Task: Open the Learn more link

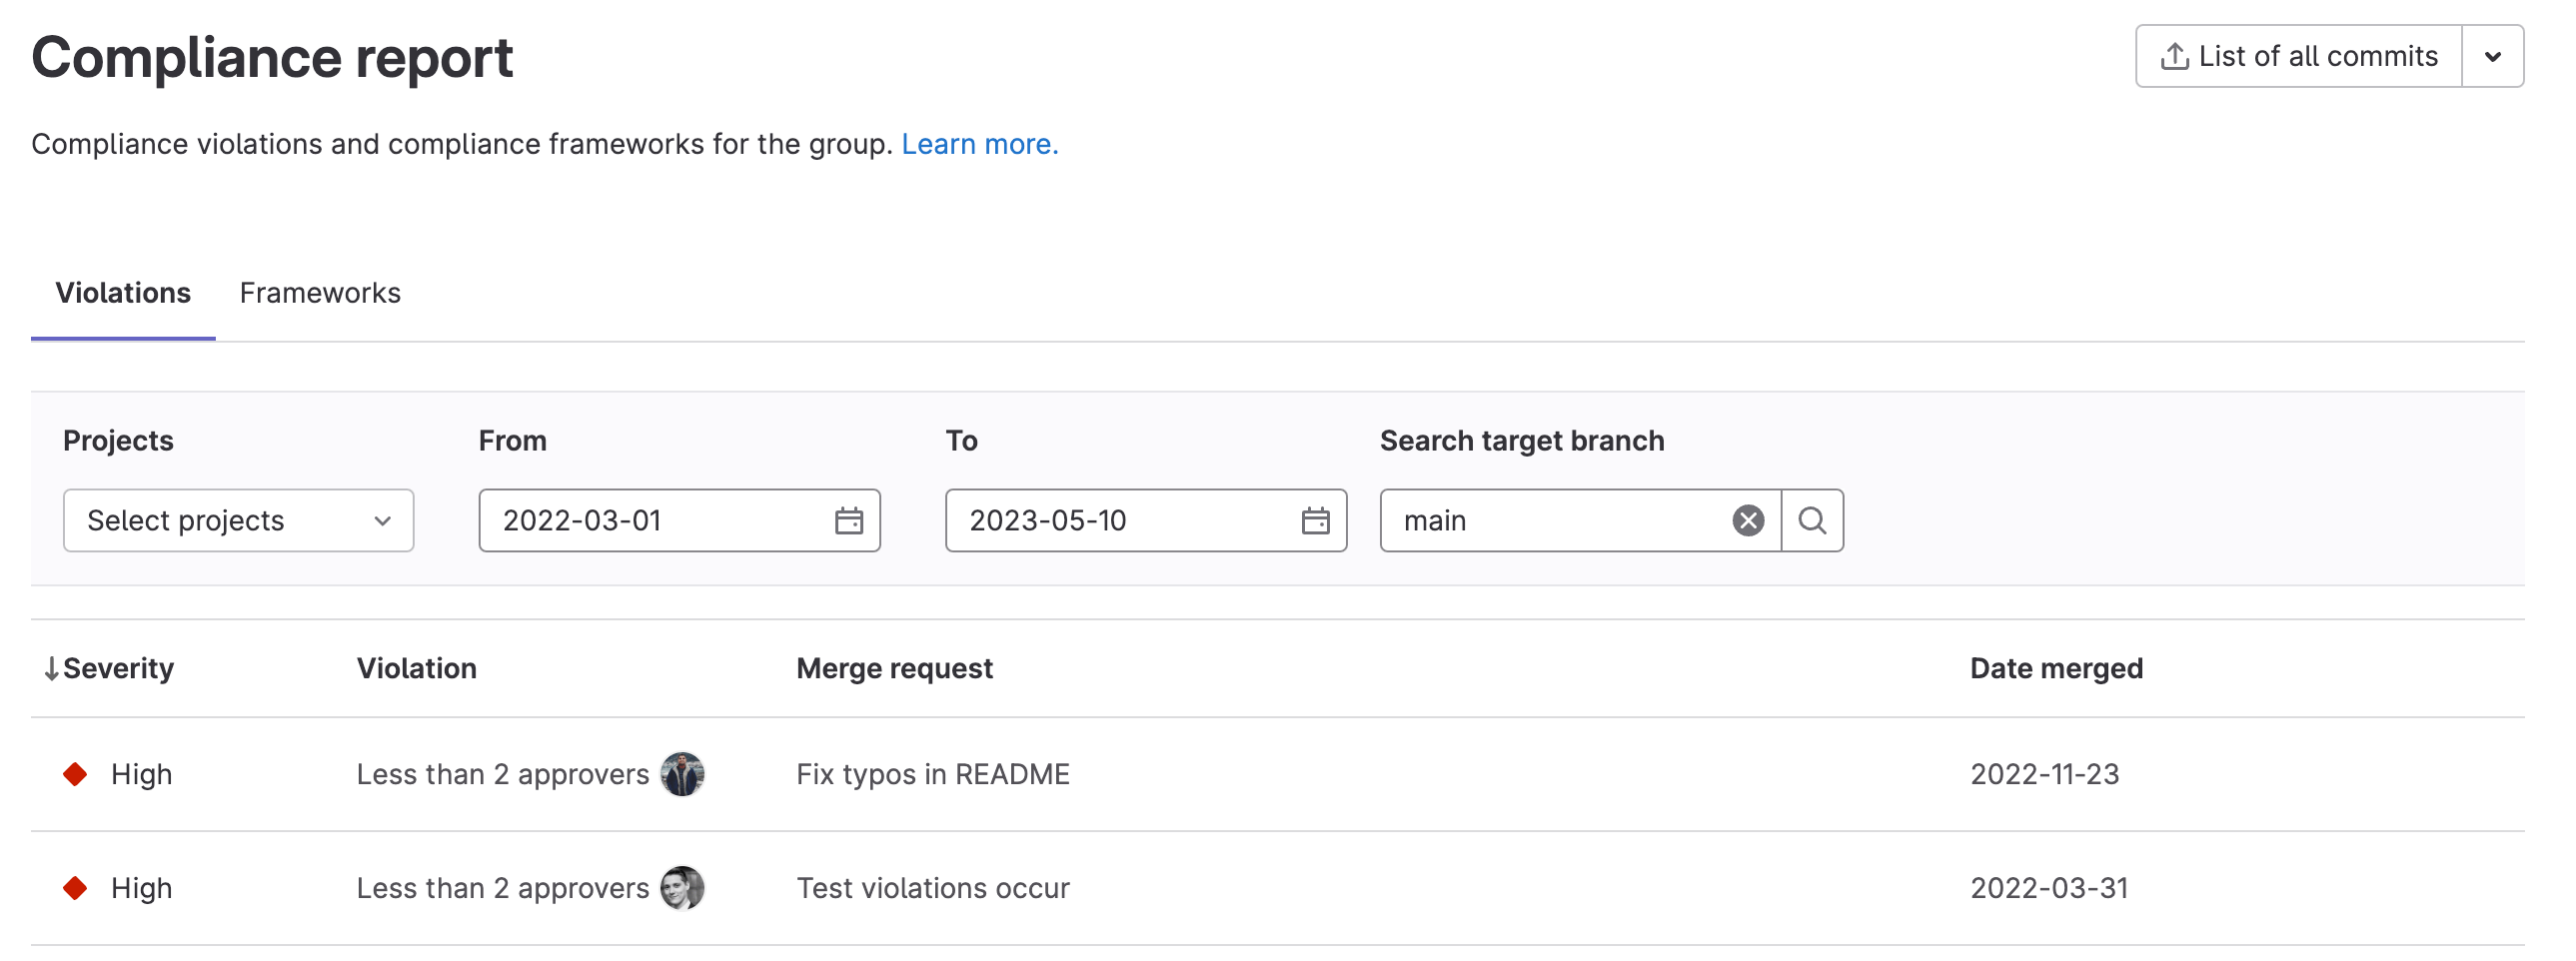Action: (x=979, y=144)
